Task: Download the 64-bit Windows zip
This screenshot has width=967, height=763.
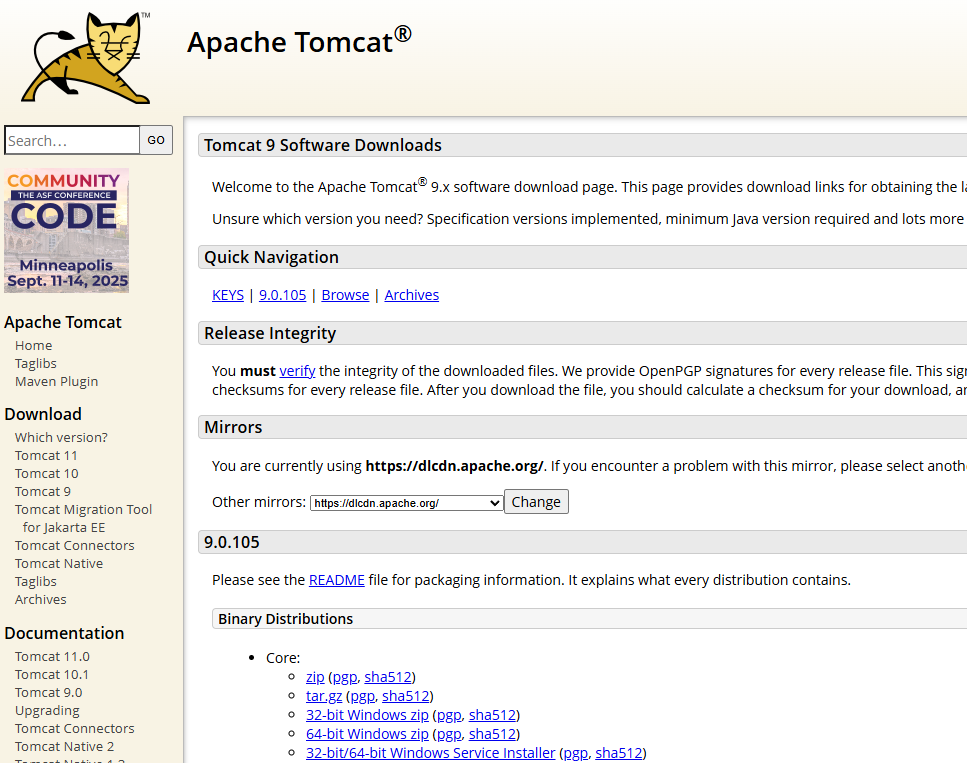Action: 367,734
